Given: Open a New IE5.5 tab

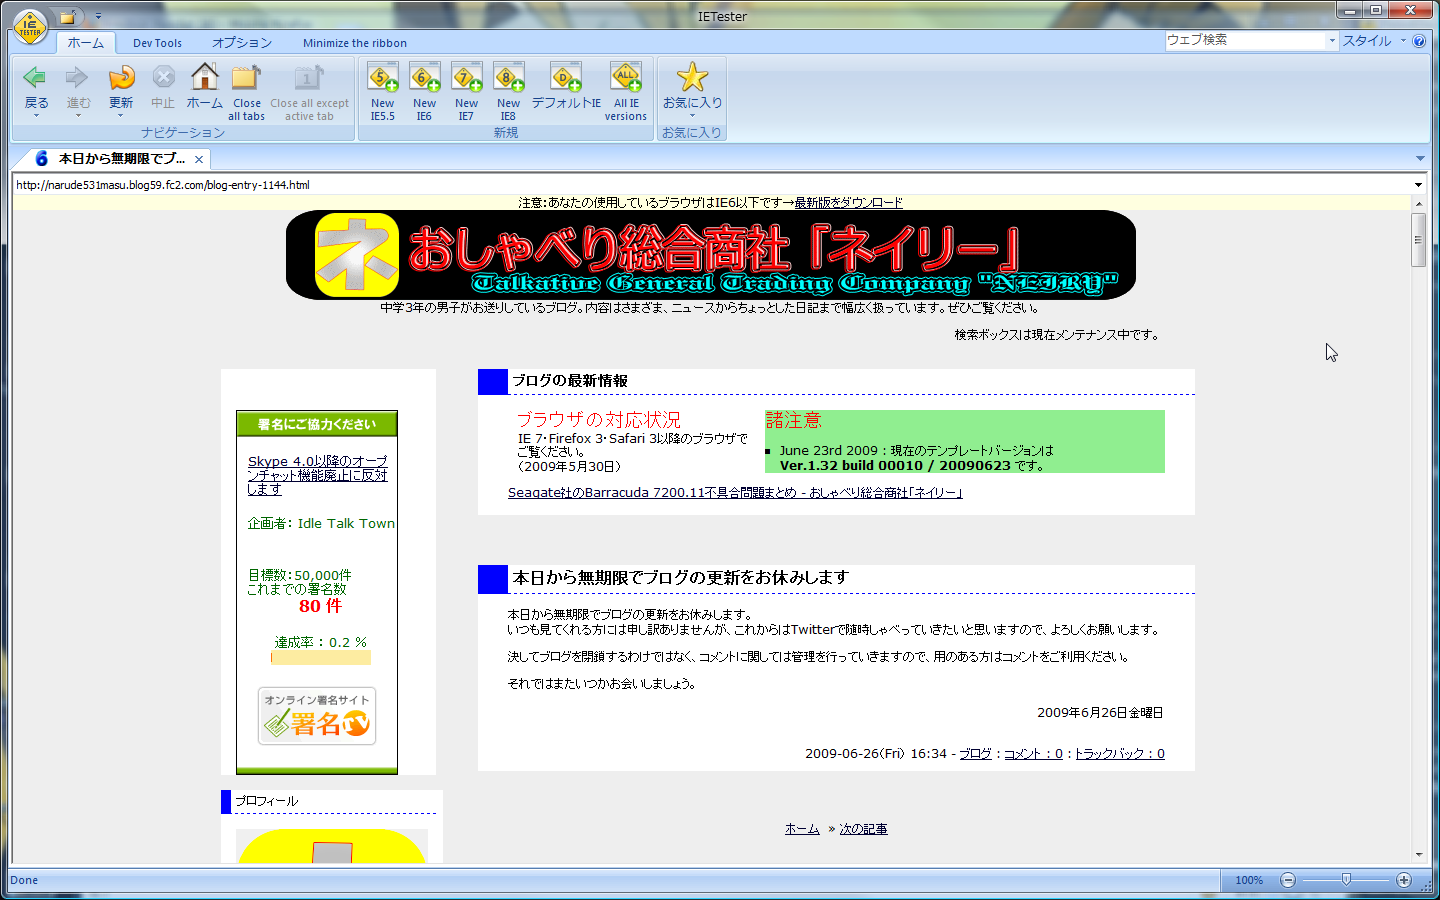Looking at the screenshot, I should point(383,77).
